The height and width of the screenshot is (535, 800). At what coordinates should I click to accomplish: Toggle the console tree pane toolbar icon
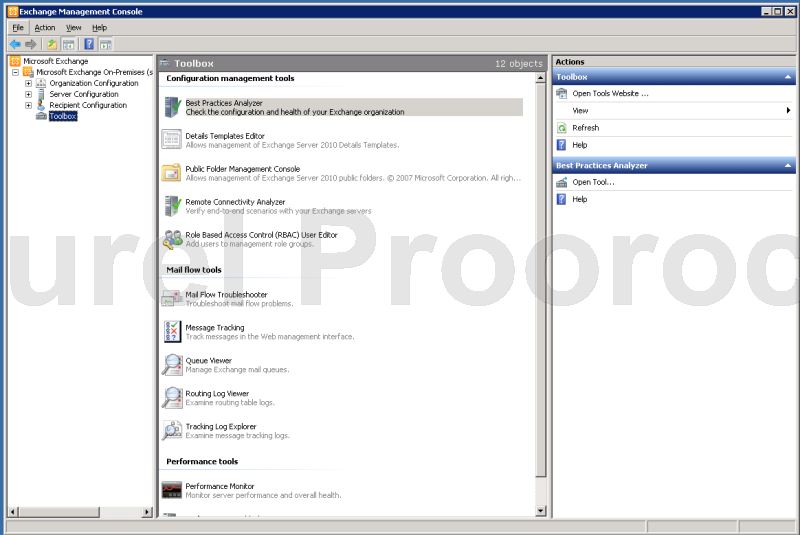click(68, 44)
